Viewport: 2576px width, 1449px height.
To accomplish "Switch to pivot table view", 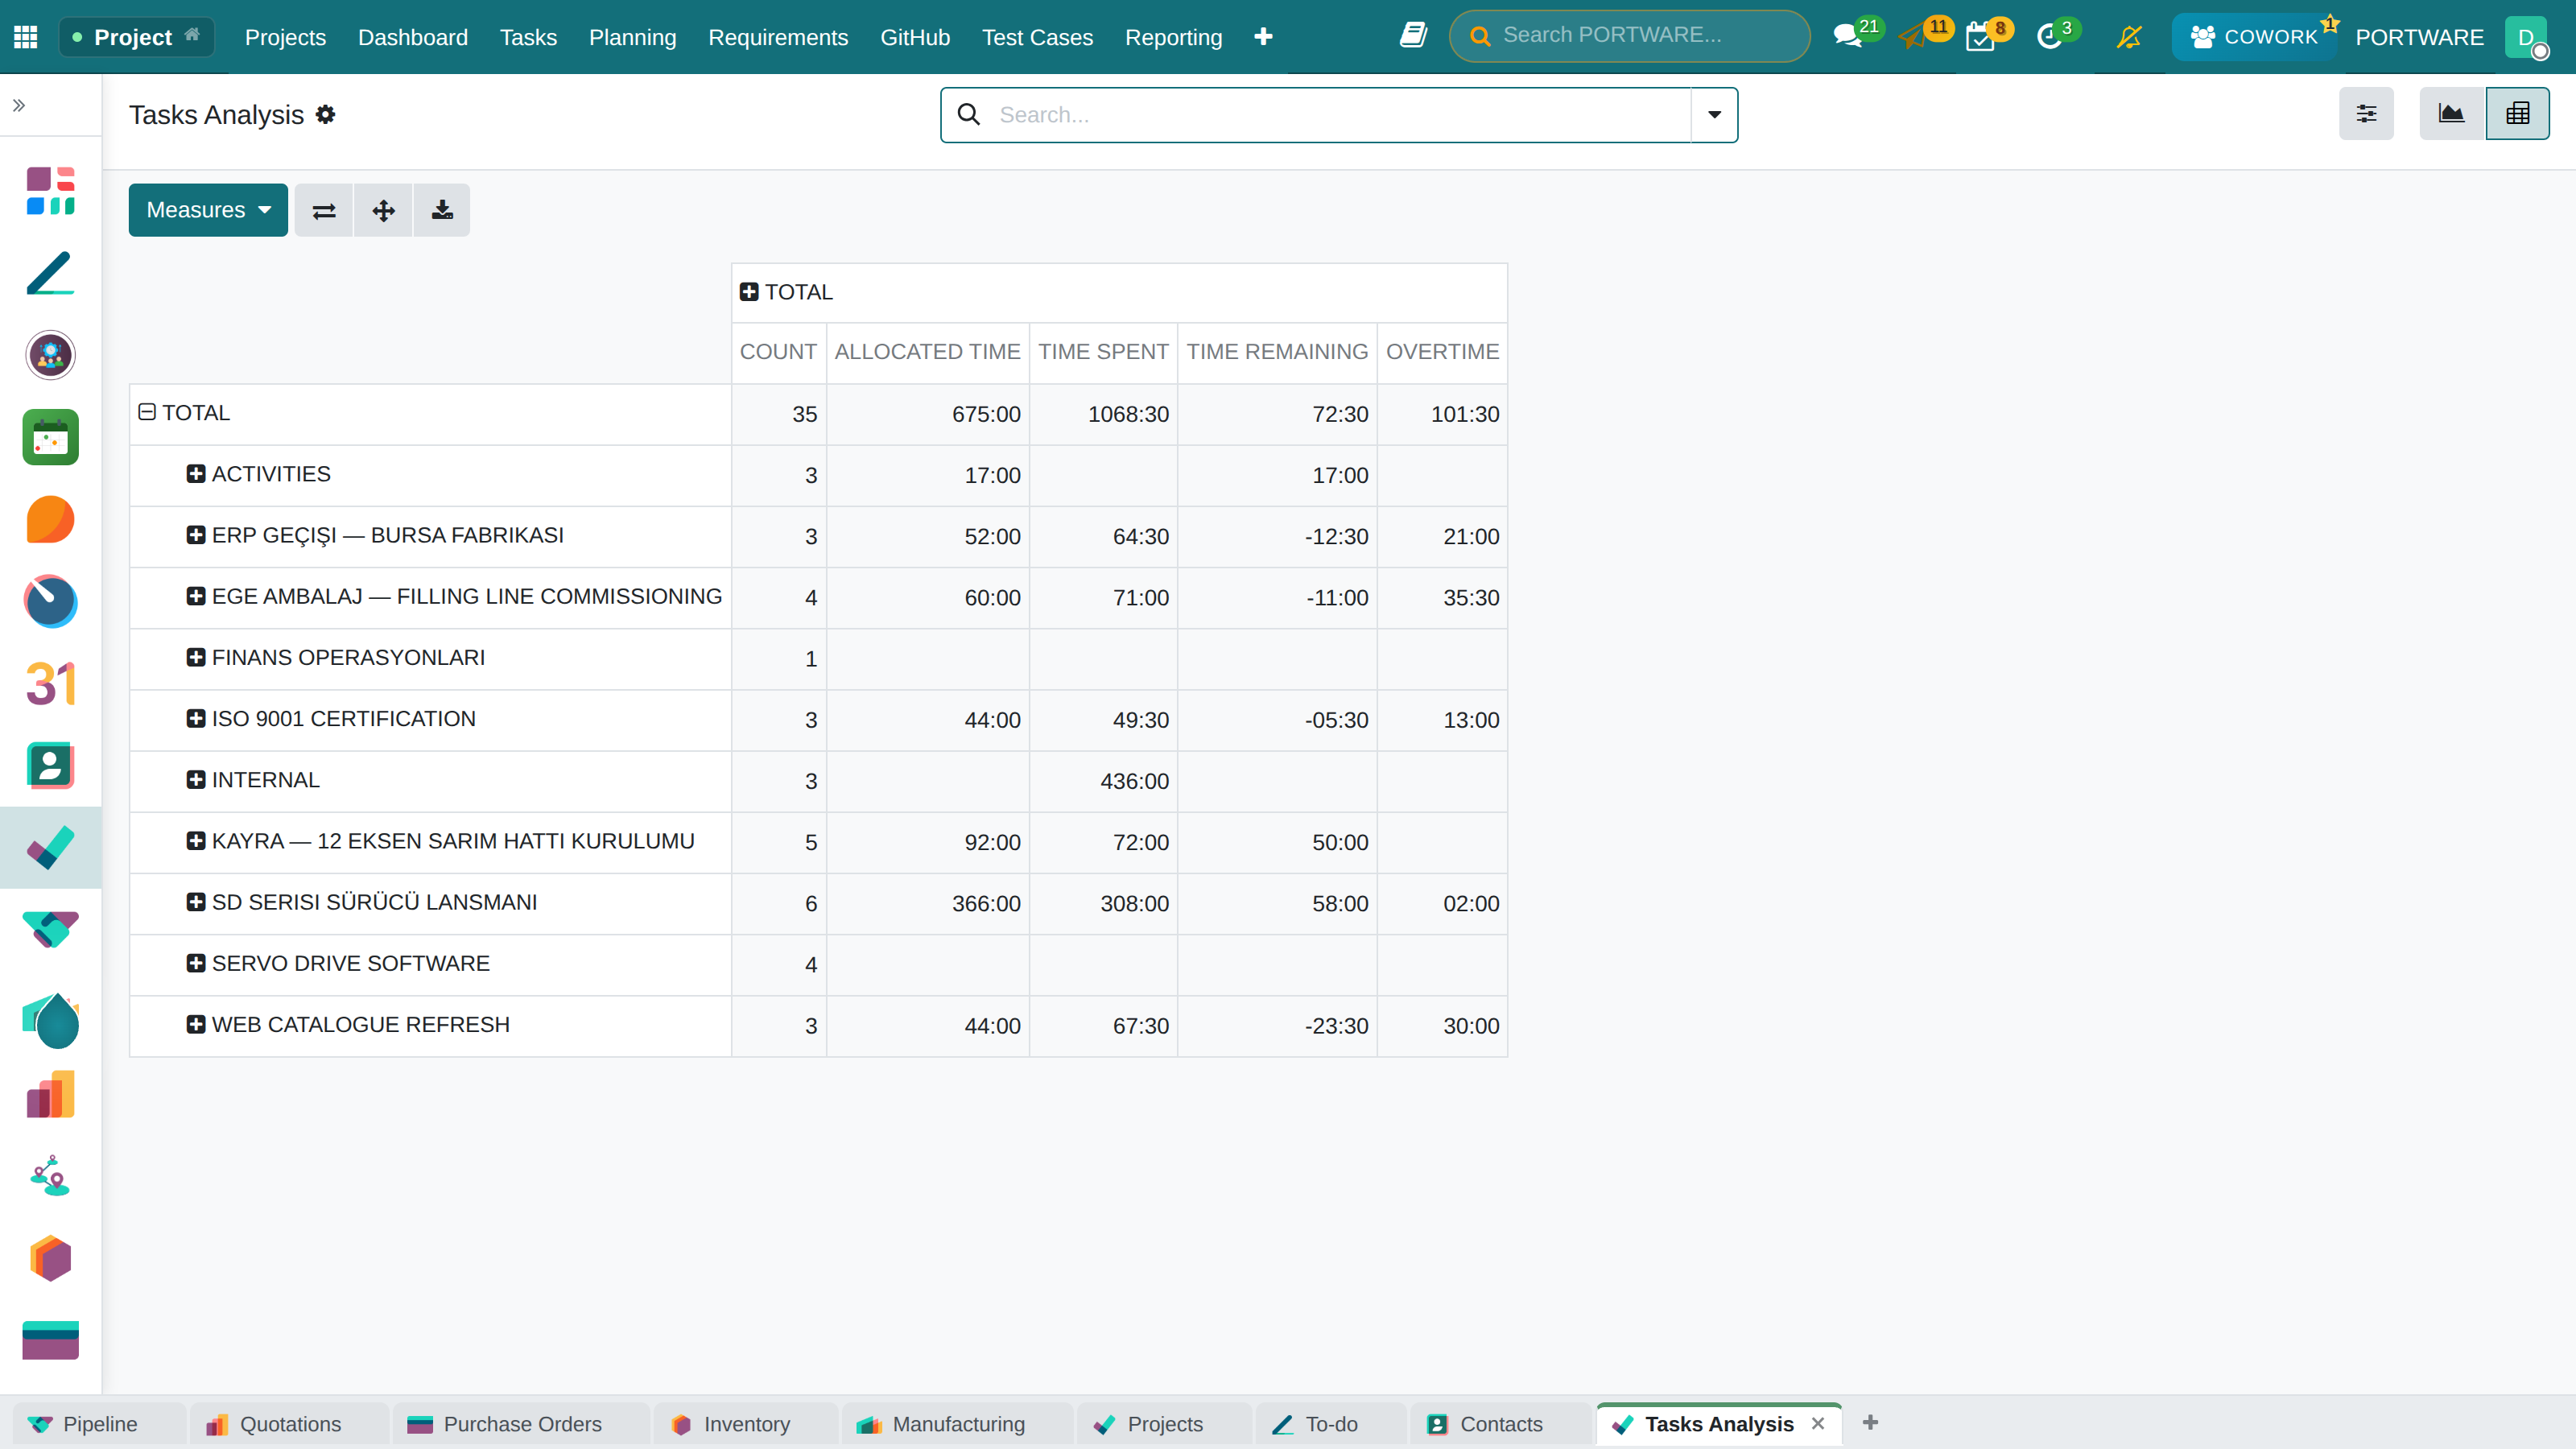I will coord(2518,114).
